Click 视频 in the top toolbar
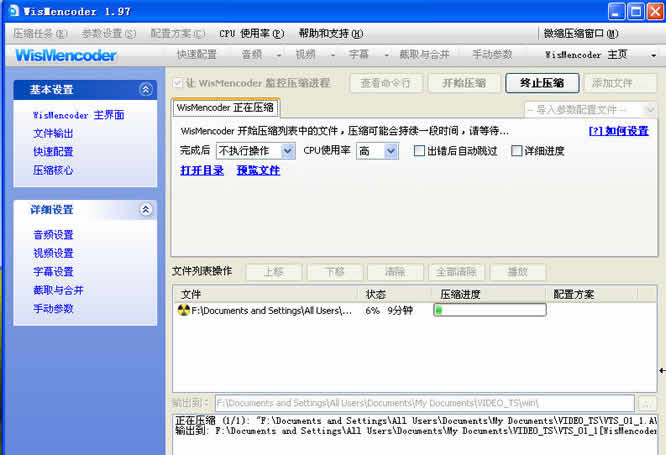Viewport: 666px width, 455px height. coord(305,54)
